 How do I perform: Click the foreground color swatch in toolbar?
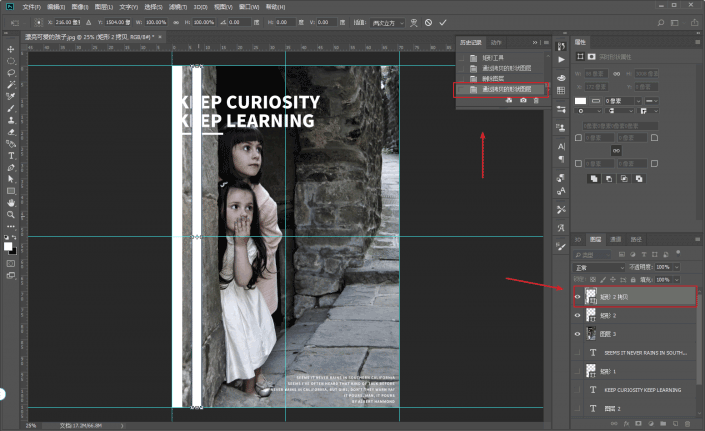tap(8, 246)
